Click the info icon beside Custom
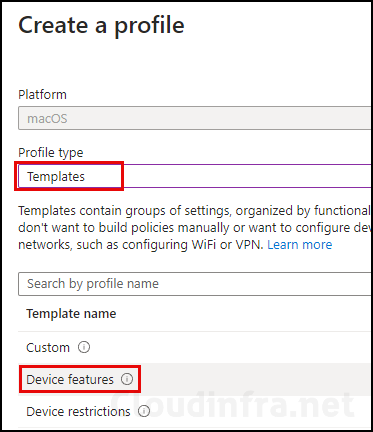Viewport: 373px width, 432px height. click(84, 347)
